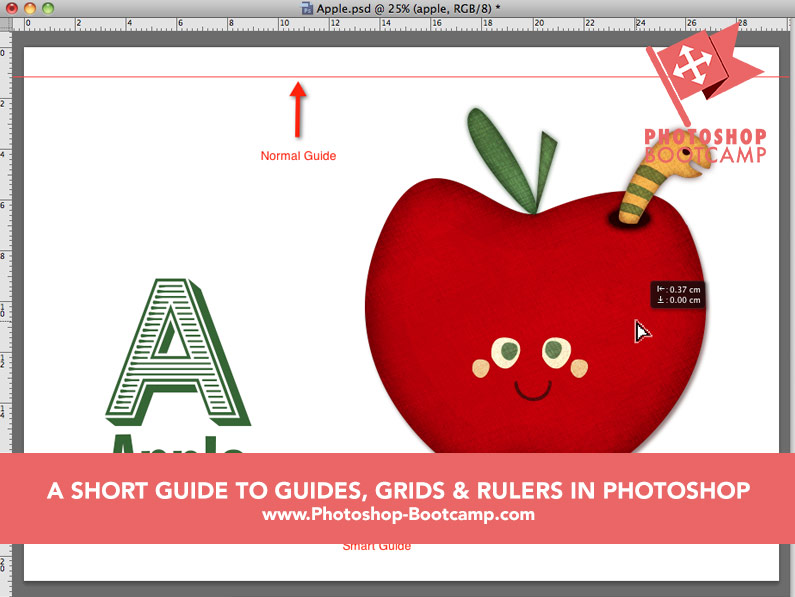The height and width of the screenshot is (597, 795).
Task: Click the 'Normal Guide' label text
Action: click(x=298, y=156)
